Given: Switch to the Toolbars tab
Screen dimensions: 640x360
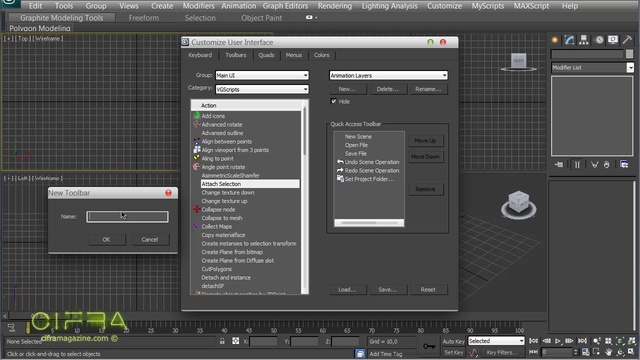Looking at the screenshot, I should pos(236,55).
